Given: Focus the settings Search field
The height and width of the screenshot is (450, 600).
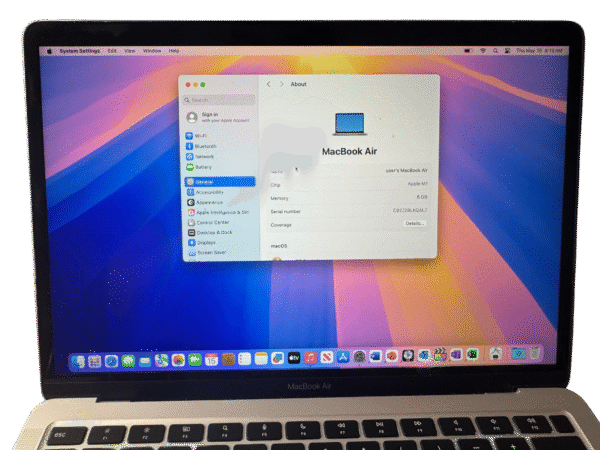Looking at the screenshot, I should (x=219, y=100).
